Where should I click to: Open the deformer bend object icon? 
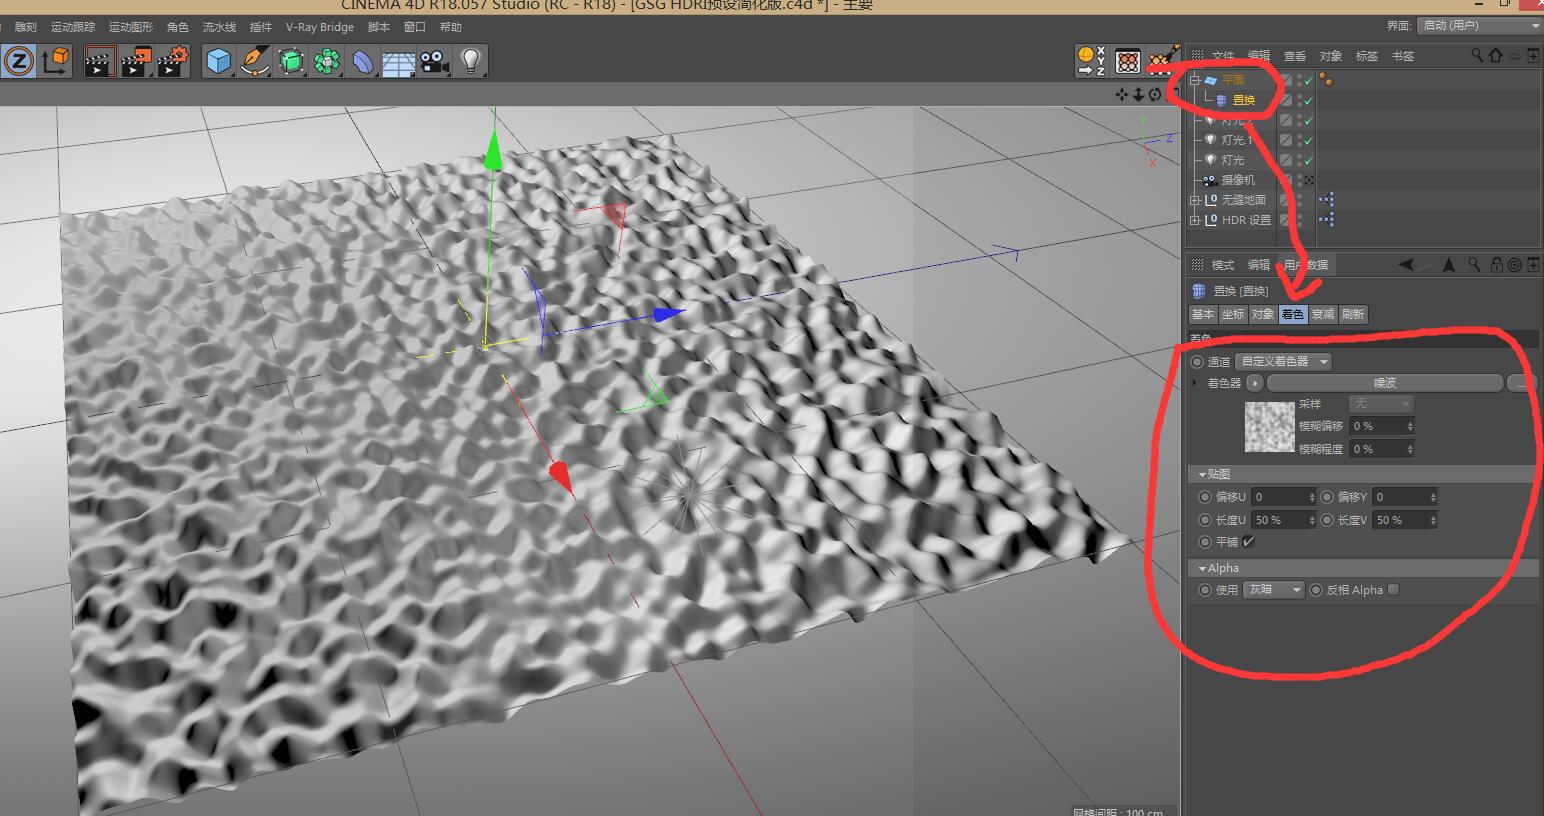(363, 61)
